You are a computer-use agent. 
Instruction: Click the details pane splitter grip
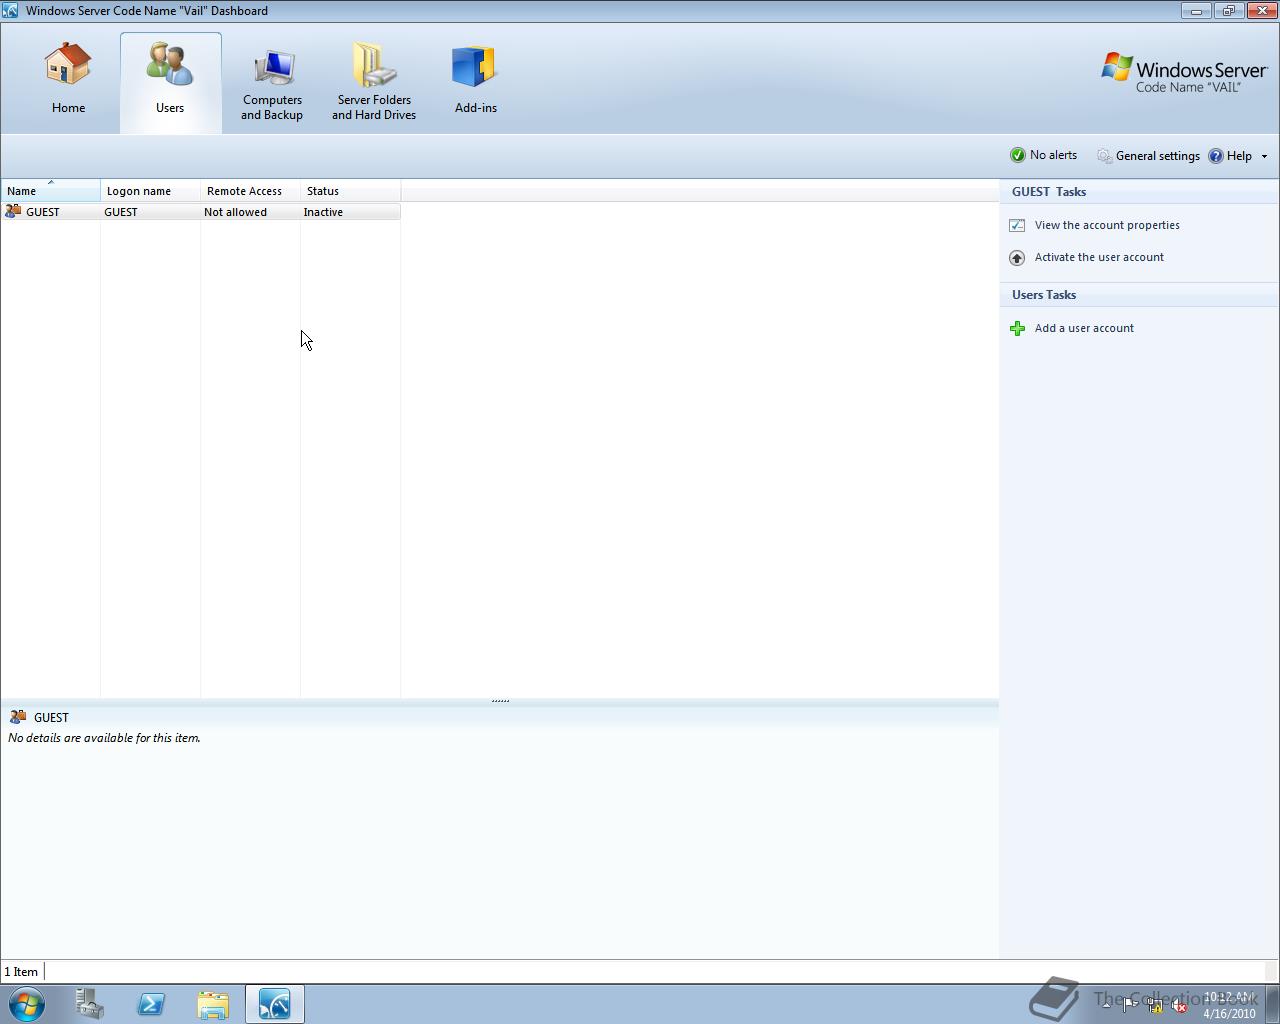click(500, 701)
